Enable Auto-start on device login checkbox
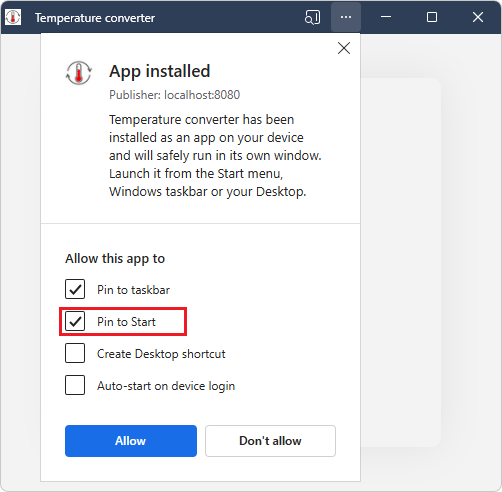502x492 pixels. [x=75, y=385]
